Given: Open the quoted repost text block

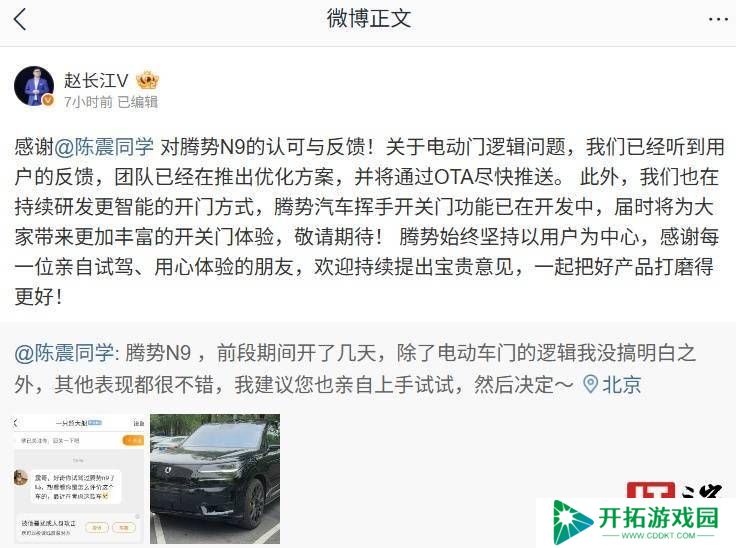Looking at the screenshot, I should point(354,369).
